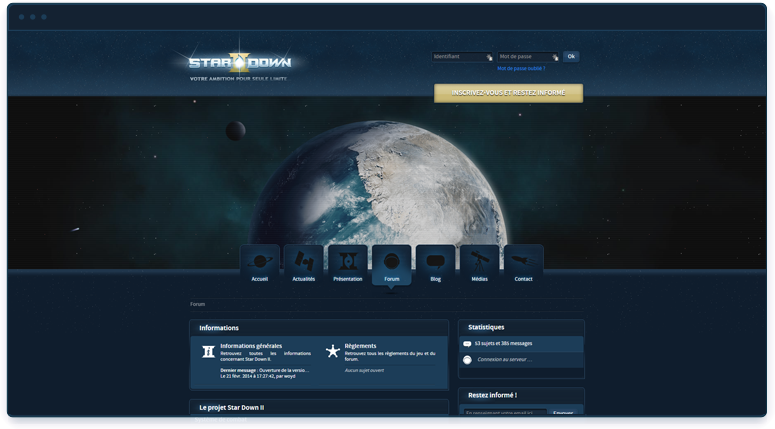Image resolution: width=775 pixels, height=429 pixels.
Task: Click the Star Down II logo
Action: [x=240, y=63]
